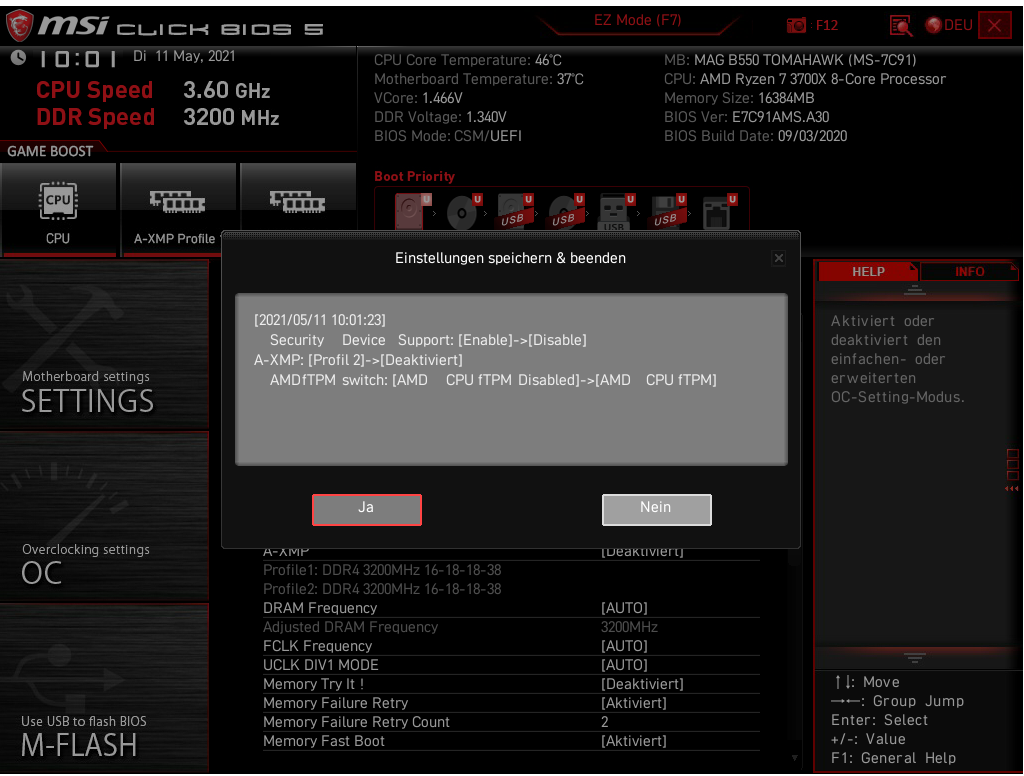Dismiss the save dialog with its X
1024x776 pixels.
[778, 258]
